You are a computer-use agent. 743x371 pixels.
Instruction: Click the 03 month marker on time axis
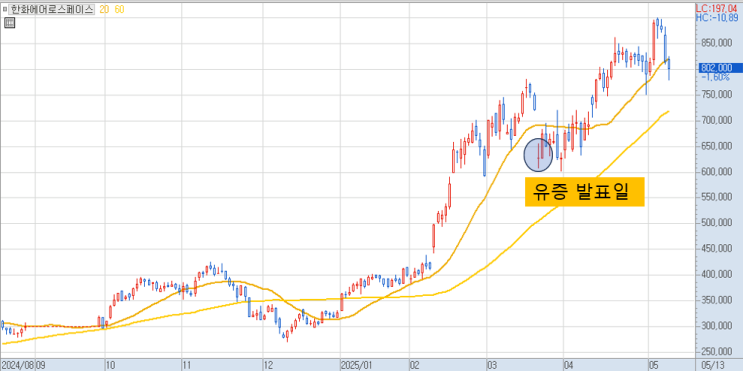click(x=492, y=365)
